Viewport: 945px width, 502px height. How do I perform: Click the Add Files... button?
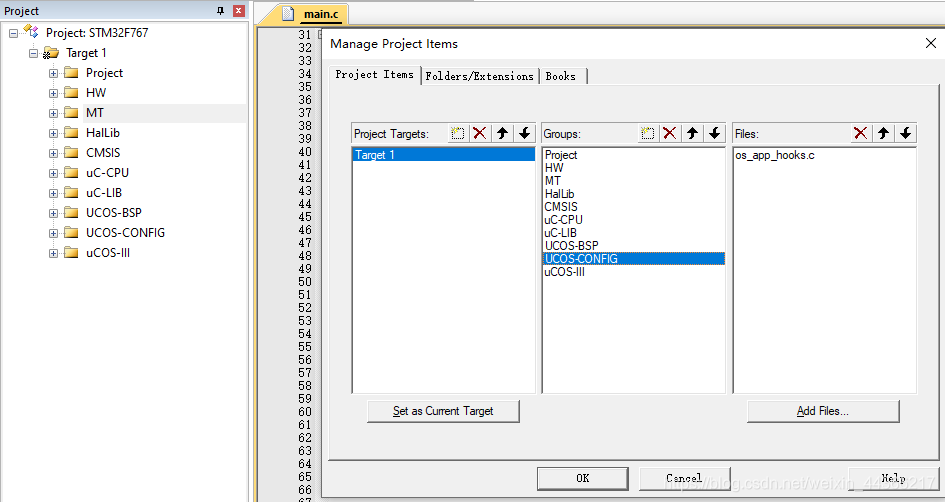tap(823, 411)
